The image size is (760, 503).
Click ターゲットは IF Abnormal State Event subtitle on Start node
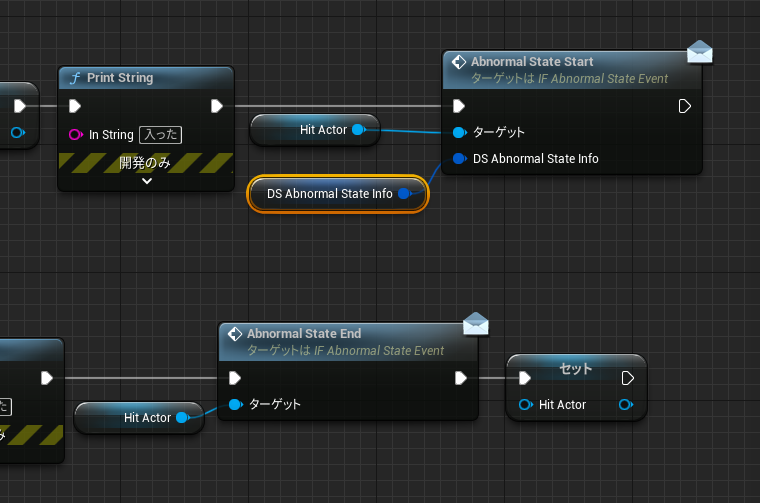click(570, 79)
